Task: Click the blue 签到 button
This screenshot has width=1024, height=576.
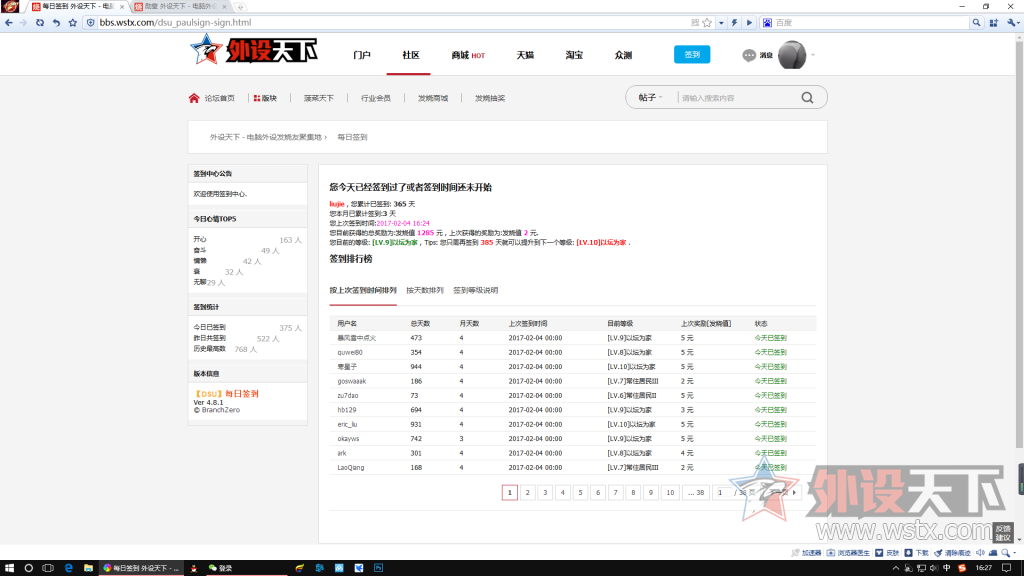Action: [691, 55]
